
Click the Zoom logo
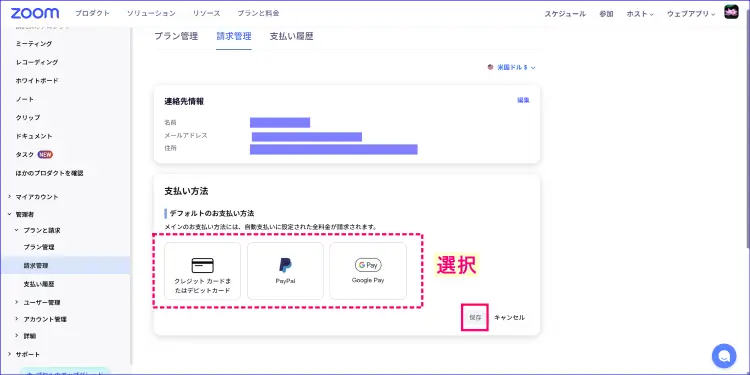coord(35,13)
